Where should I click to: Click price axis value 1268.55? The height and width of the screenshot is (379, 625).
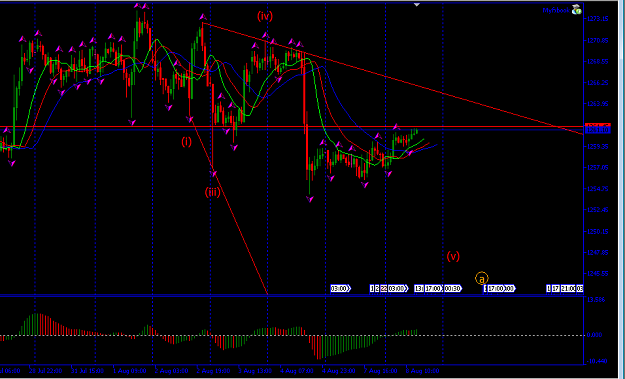(597, 61)
